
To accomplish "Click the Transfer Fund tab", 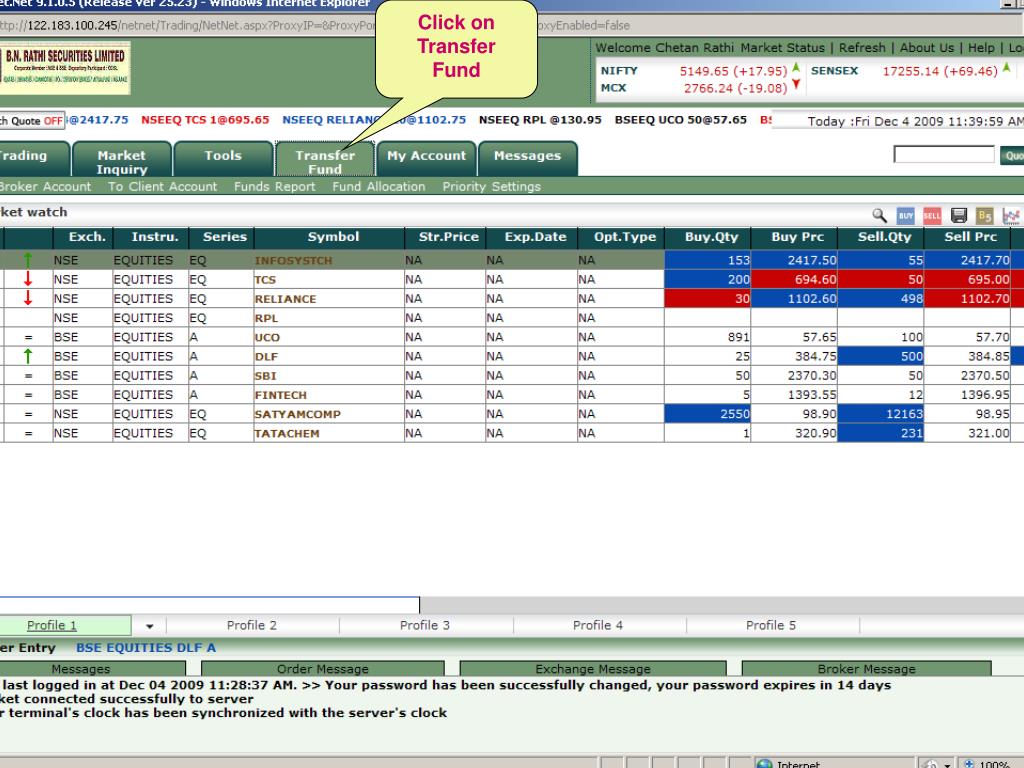I will click(x=325, y=159).
